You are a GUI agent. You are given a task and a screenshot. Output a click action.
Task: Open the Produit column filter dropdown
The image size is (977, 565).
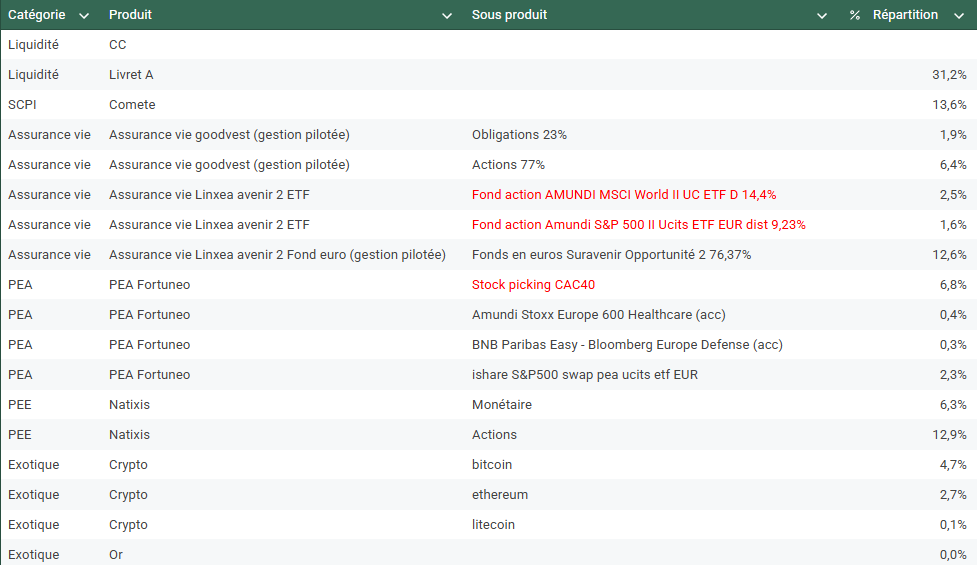446,16
